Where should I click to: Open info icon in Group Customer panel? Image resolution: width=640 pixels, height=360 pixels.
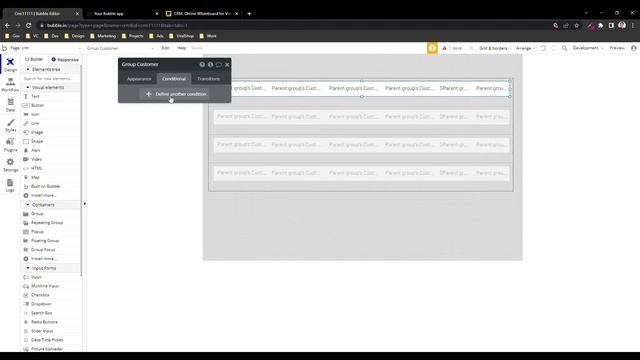pos(210,64)
